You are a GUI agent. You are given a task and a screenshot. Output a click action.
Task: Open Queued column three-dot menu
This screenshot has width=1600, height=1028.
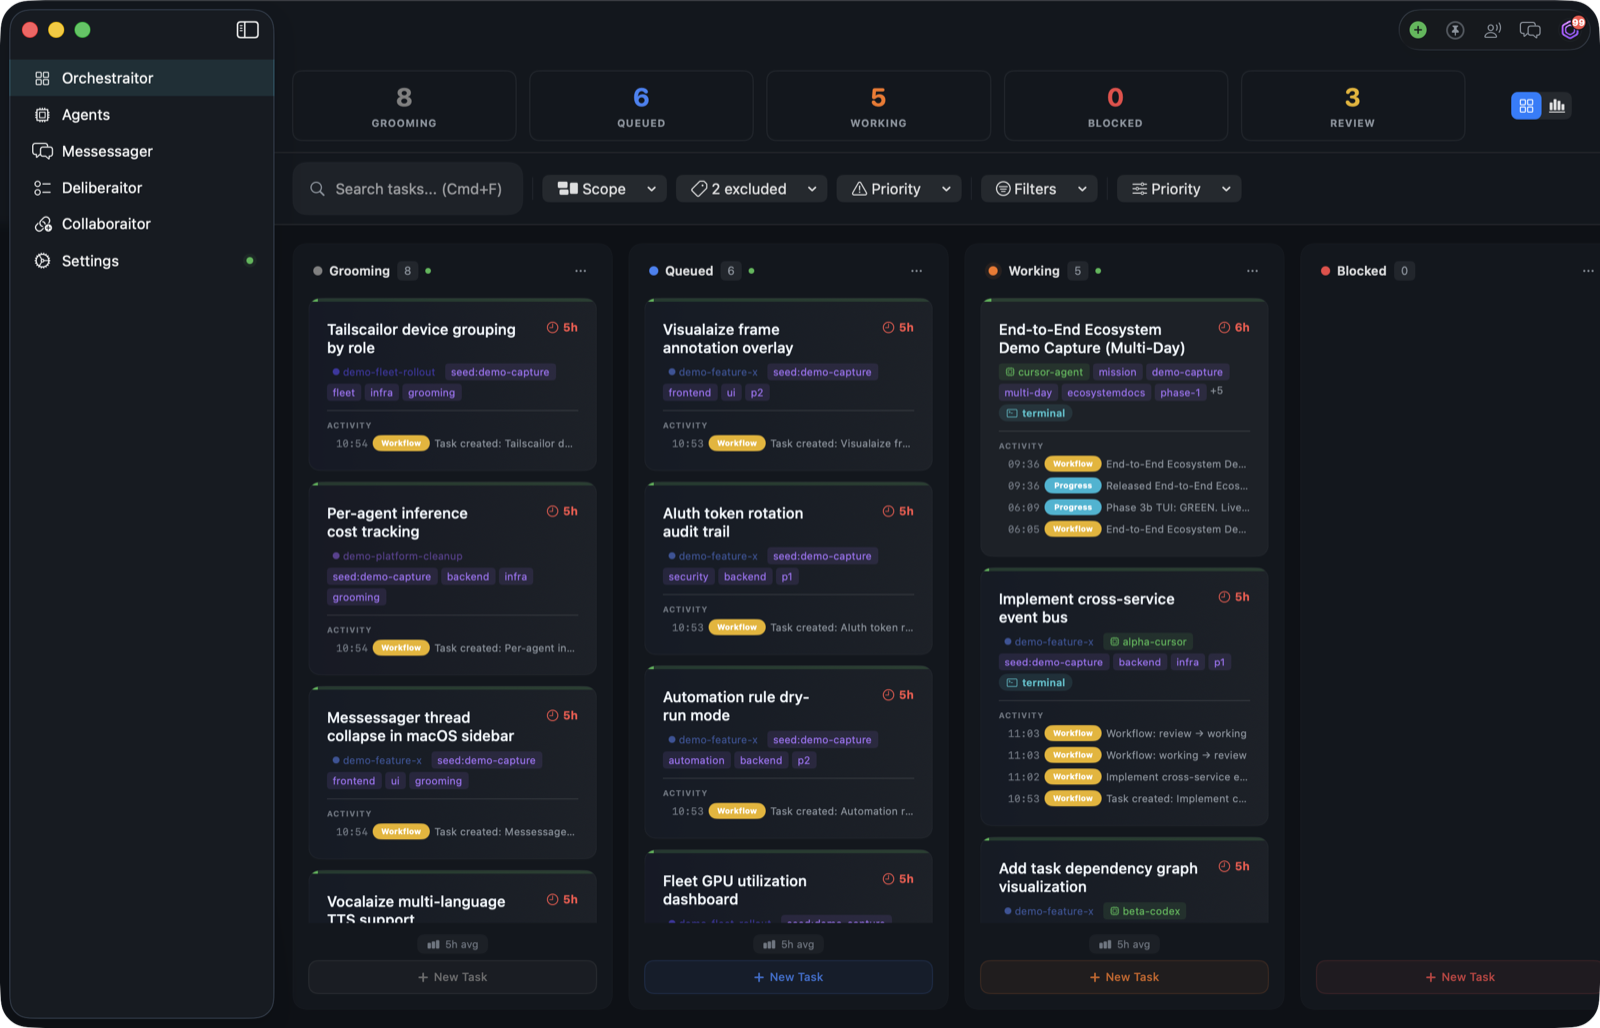[917, 271]
